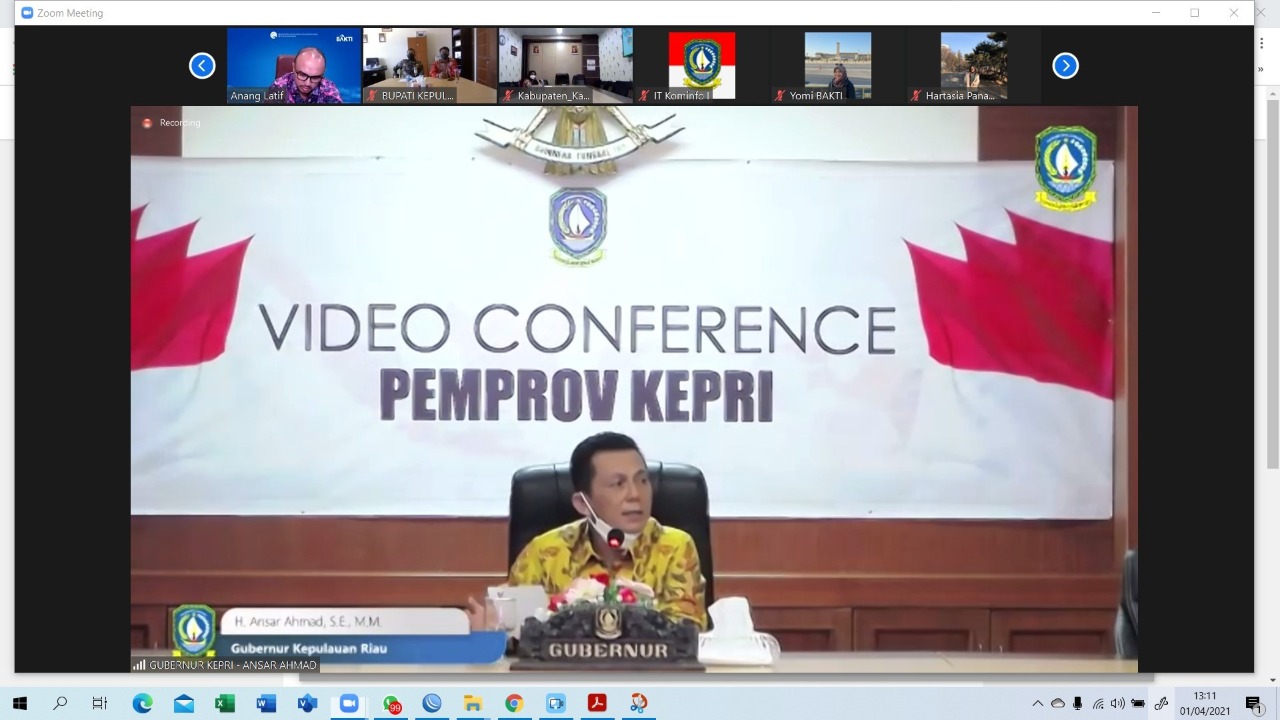Open Microsoft Excel from the taskbar
The width and height of the screenshot is (1280, 720).
pos(222,704)
